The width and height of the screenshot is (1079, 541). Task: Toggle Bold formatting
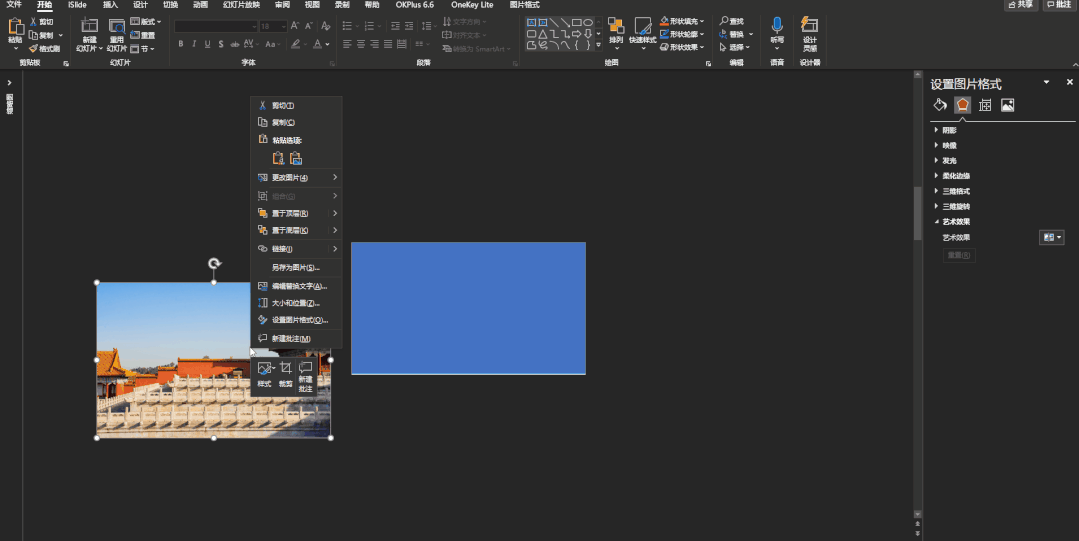(181, 44)
